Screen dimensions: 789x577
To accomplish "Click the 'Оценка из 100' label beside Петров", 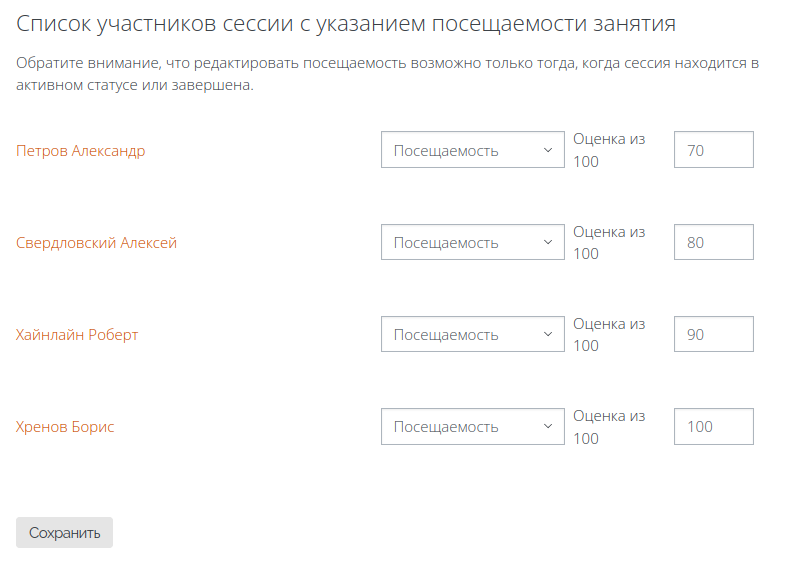I will 609,150.
